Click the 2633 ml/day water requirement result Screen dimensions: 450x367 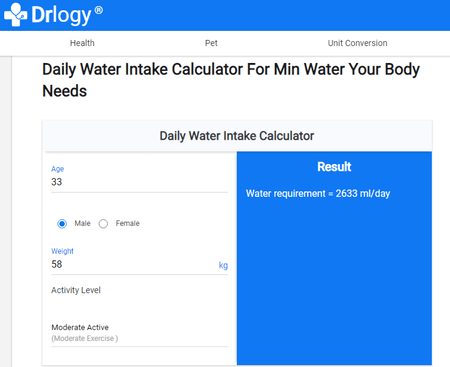click(x=363, y=194)
